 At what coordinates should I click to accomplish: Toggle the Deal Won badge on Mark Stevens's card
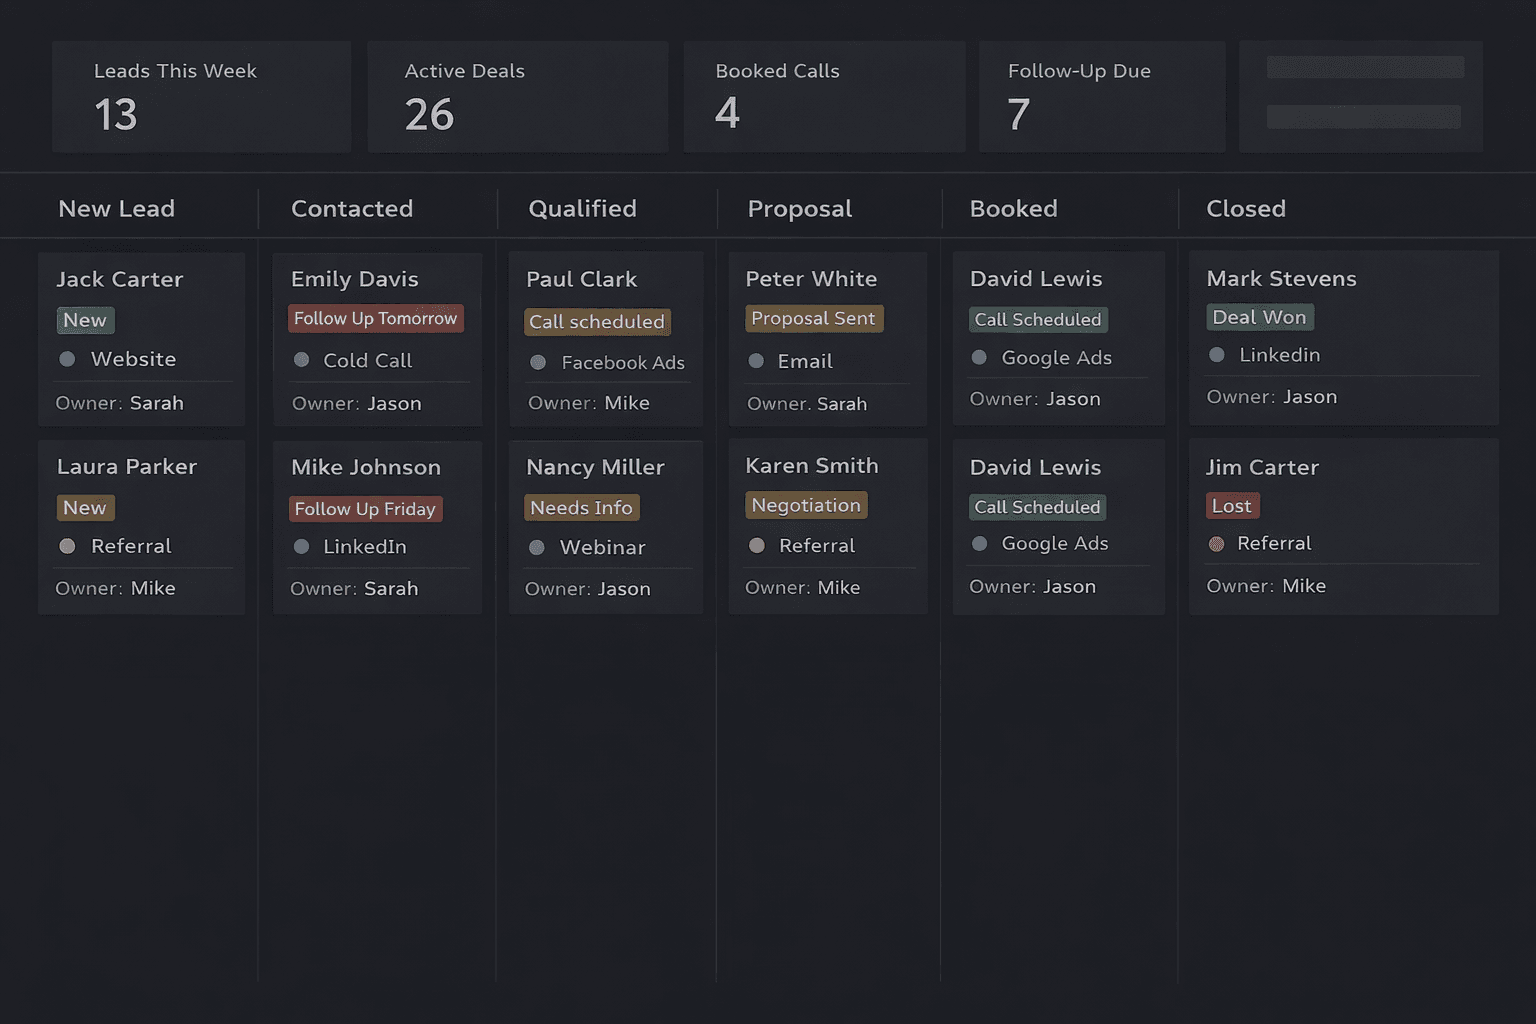pos(1259,317)
